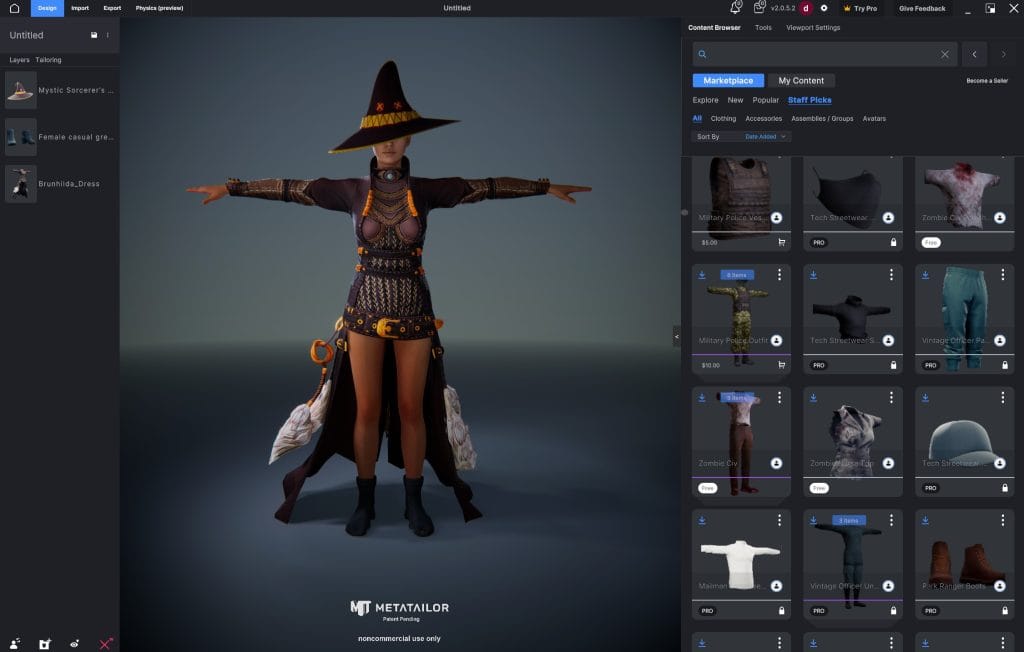
Task: Open the Sort By Date Added dropdown
Action: coord(766,136)
